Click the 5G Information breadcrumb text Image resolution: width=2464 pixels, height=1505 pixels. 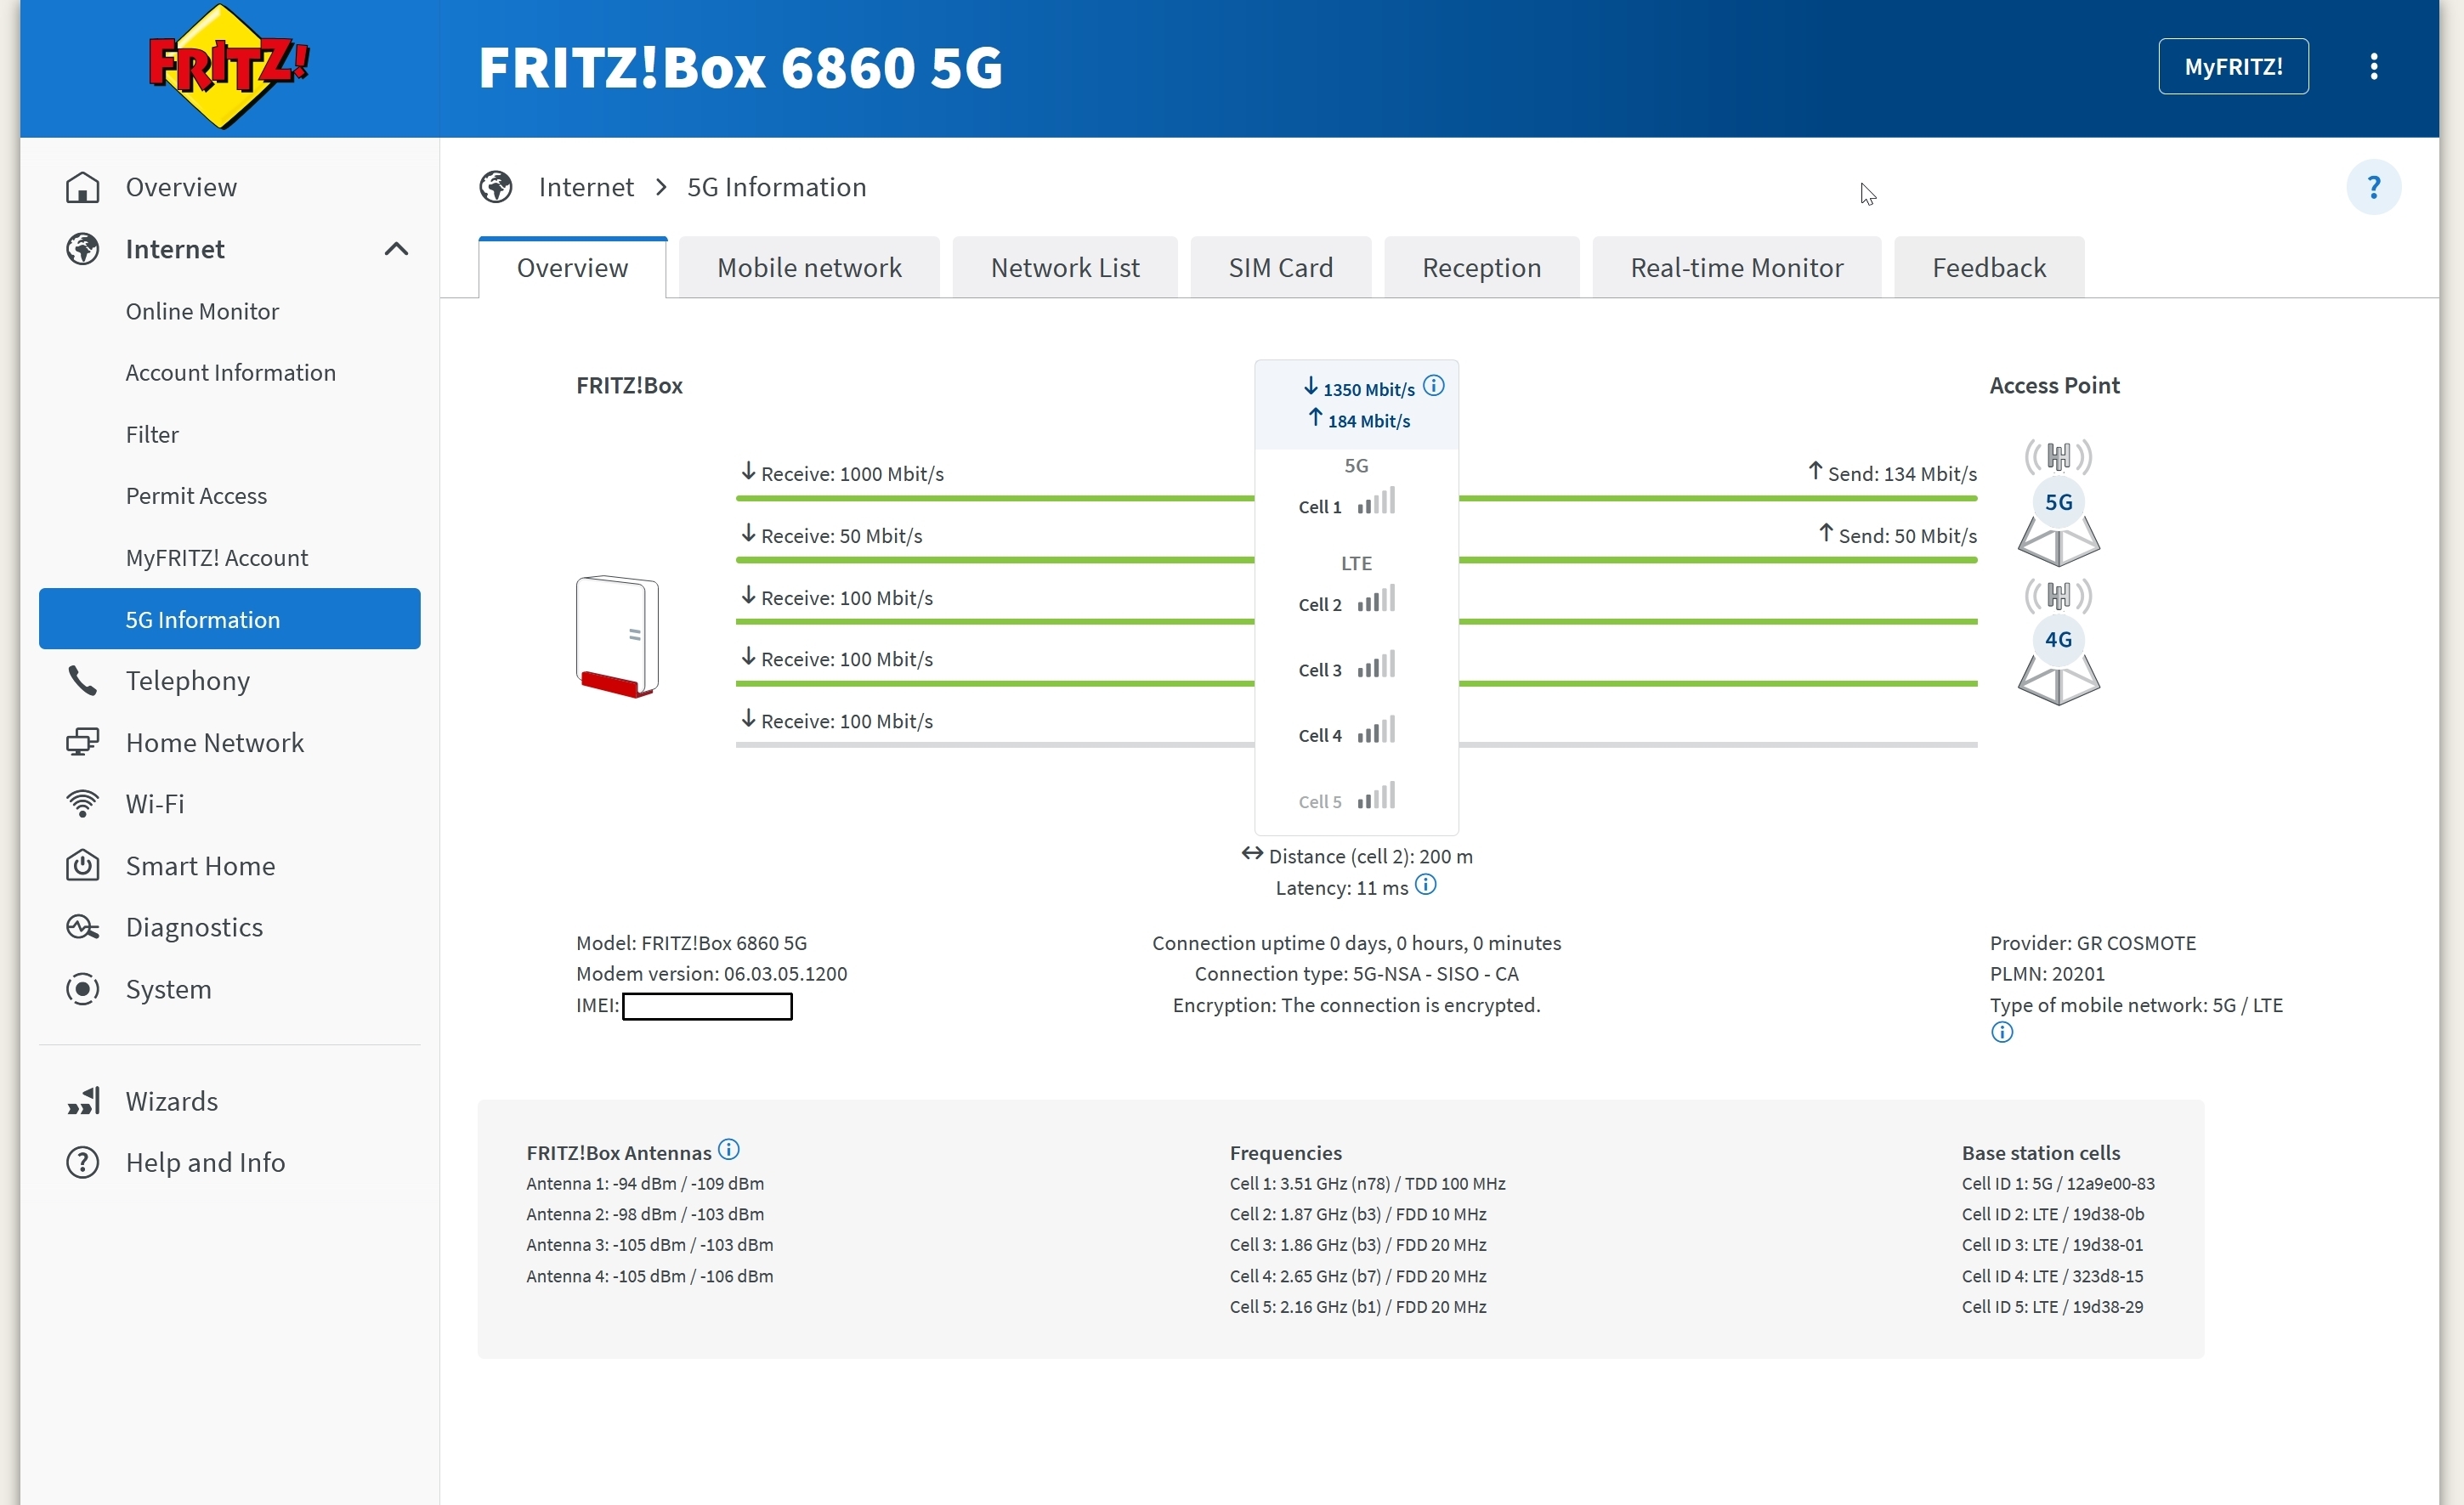(x=777, y=187)
